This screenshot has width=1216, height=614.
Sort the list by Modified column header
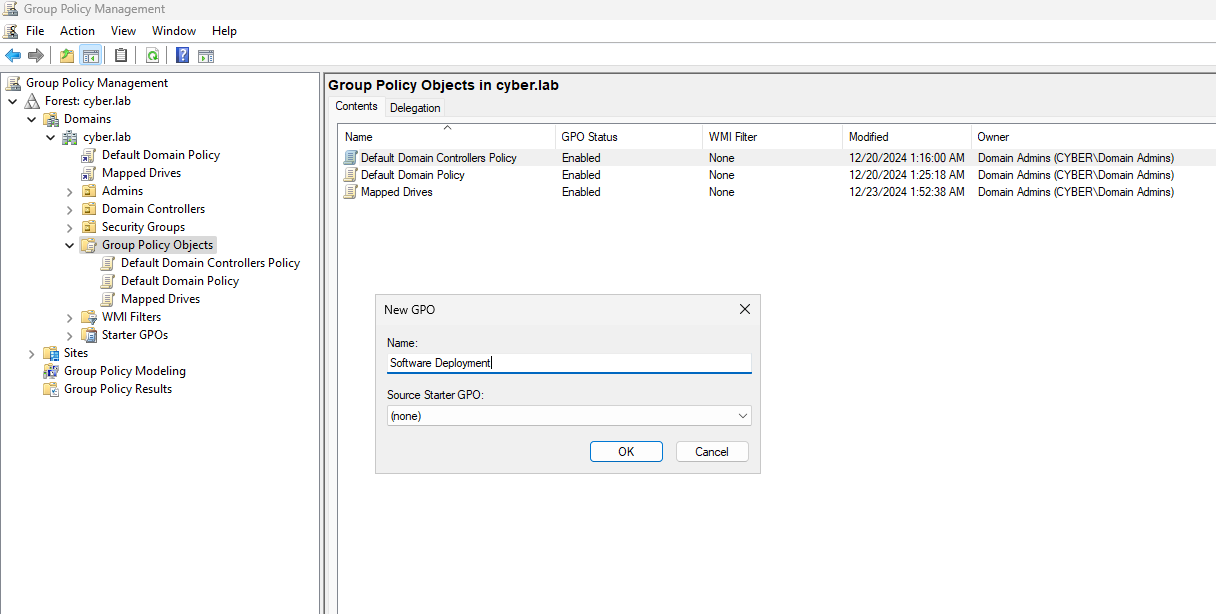[868, 137]
